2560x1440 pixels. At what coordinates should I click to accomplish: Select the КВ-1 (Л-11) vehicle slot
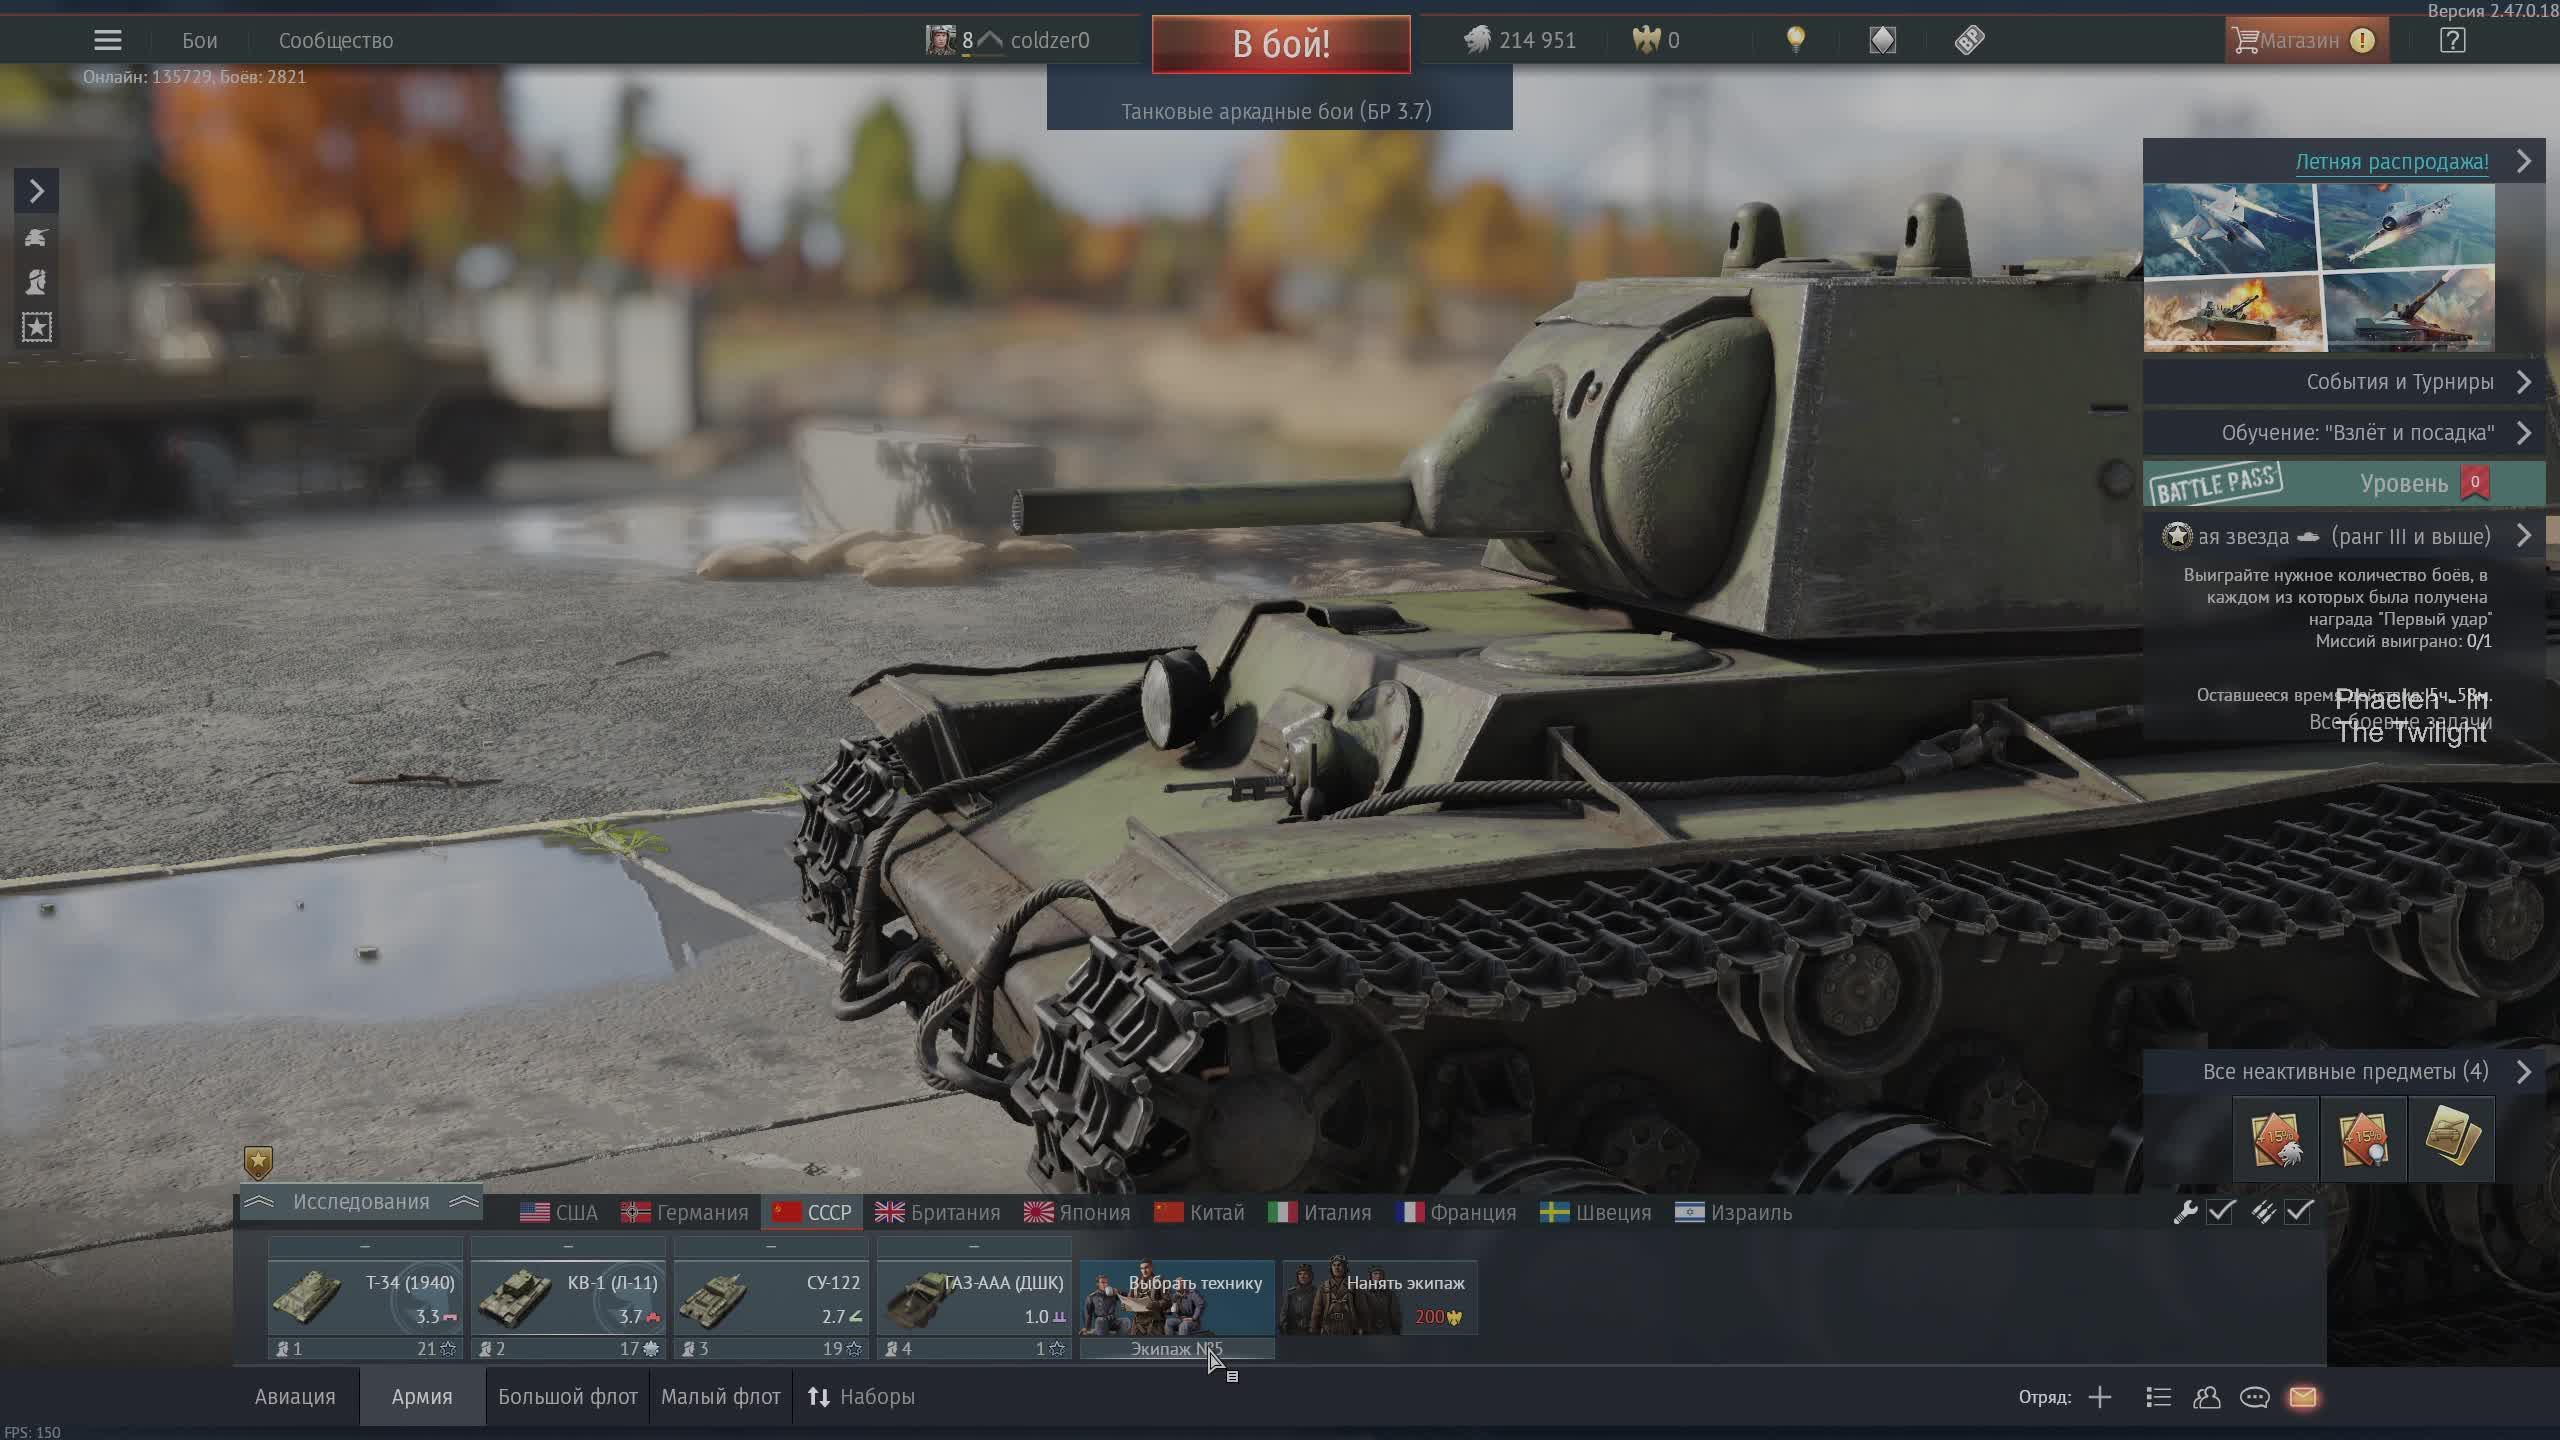tap(568, 1298)
